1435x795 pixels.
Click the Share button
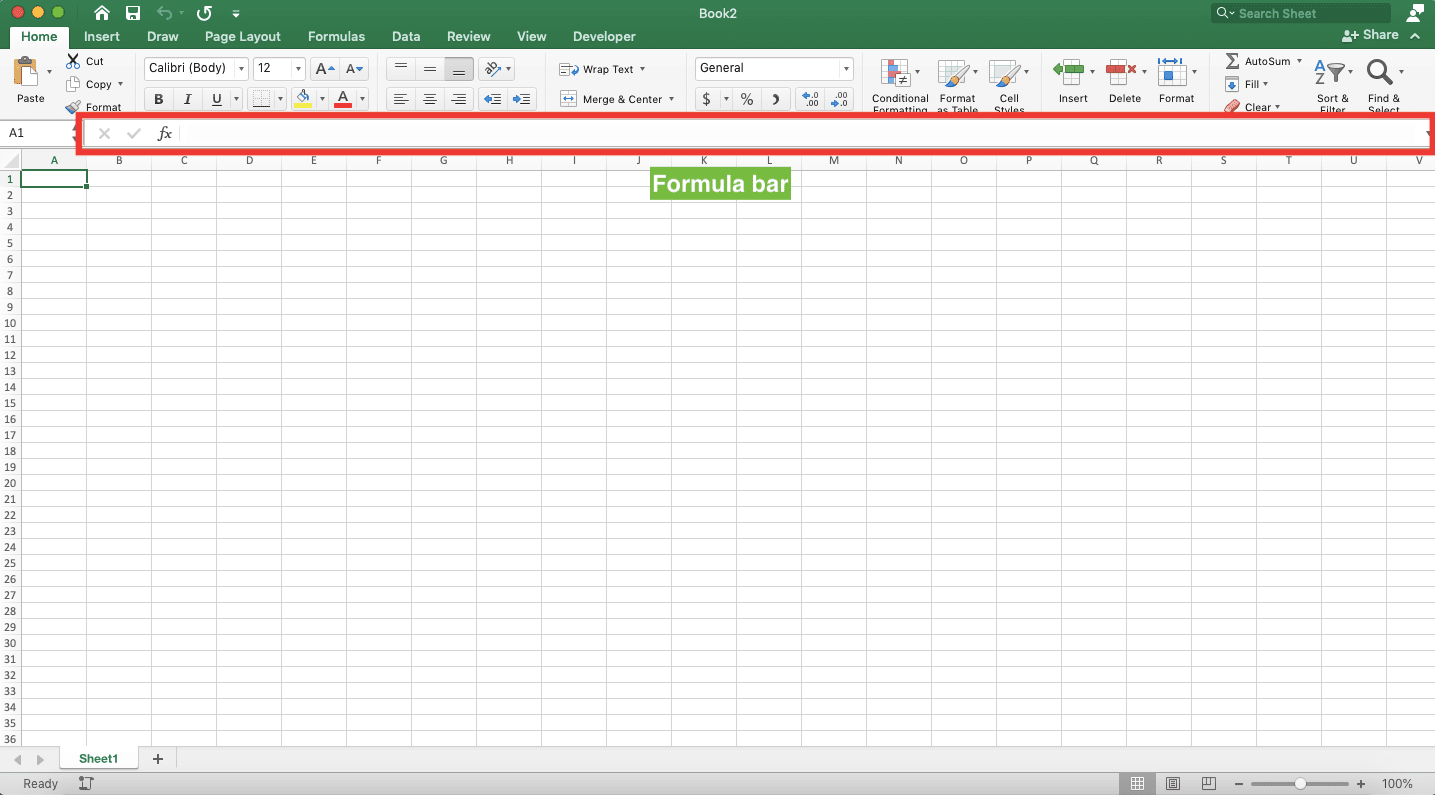pos(1371,35)
